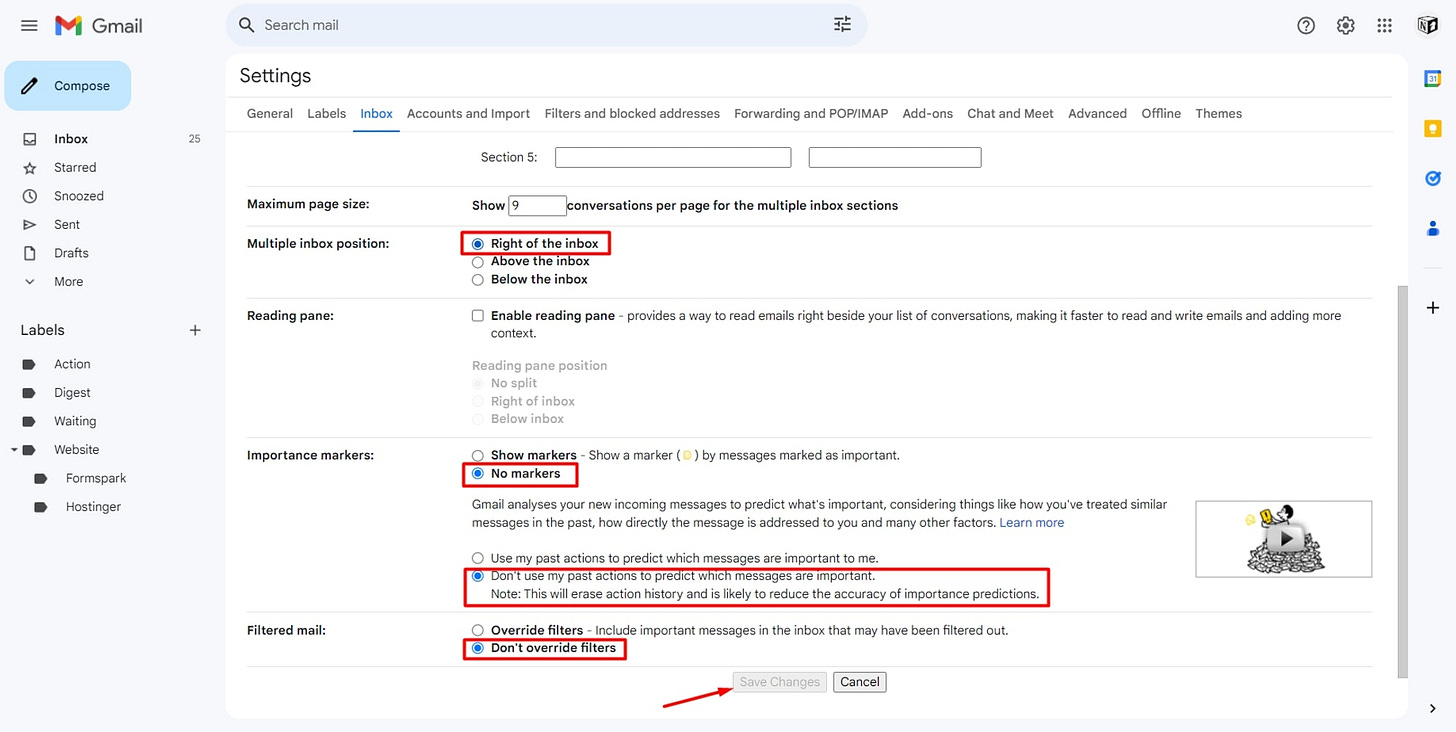Click the maximum page size input field
The height and width of the screenshot is (732, 1456).
pos(537,205)
